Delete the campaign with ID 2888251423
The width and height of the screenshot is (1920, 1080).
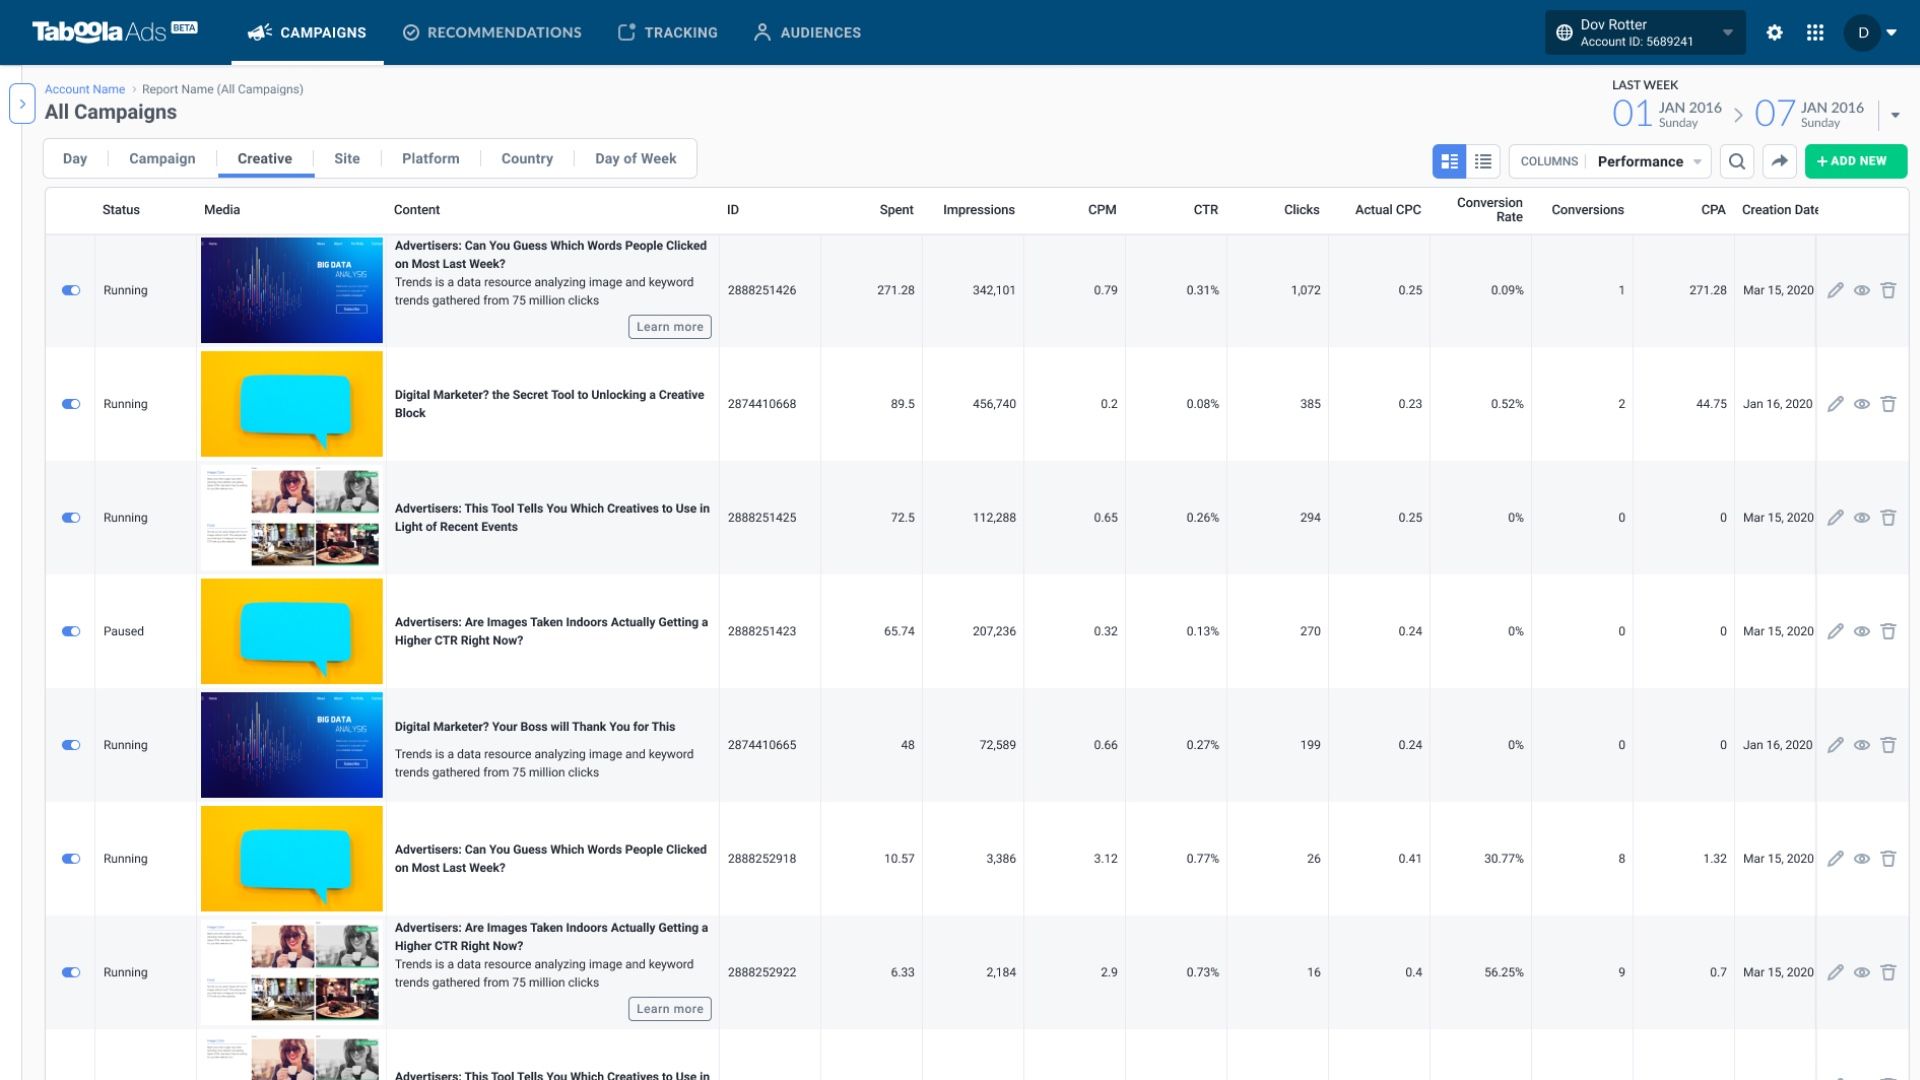(x=1889, y=631)
